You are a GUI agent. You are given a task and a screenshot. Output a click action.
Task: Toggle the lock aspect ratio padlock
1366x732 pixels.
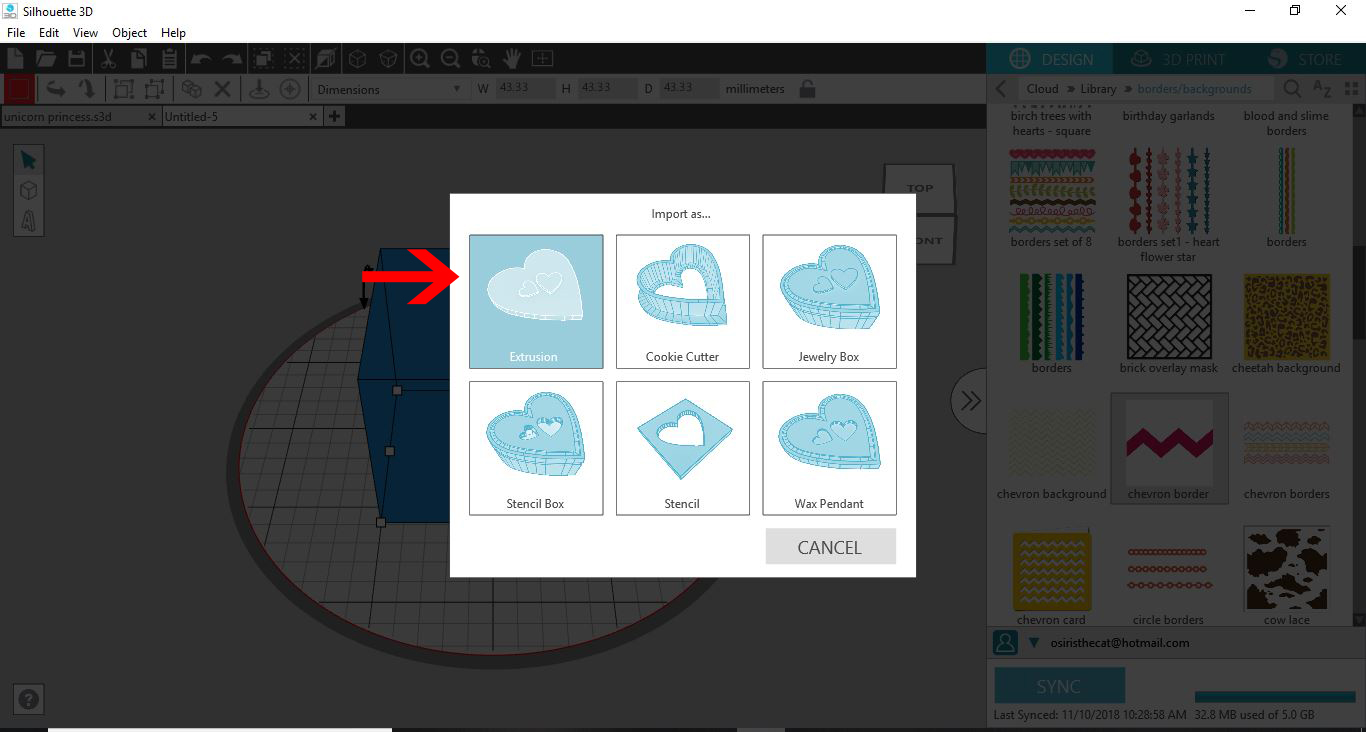coord(807,89)
